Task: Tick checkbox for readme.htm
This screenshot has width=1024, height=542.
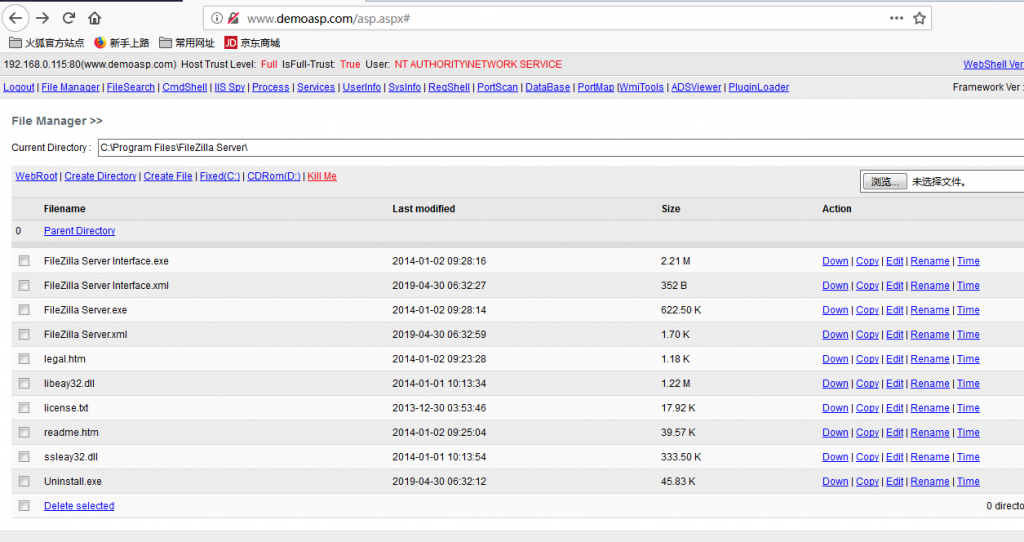Action: (24, 432)
